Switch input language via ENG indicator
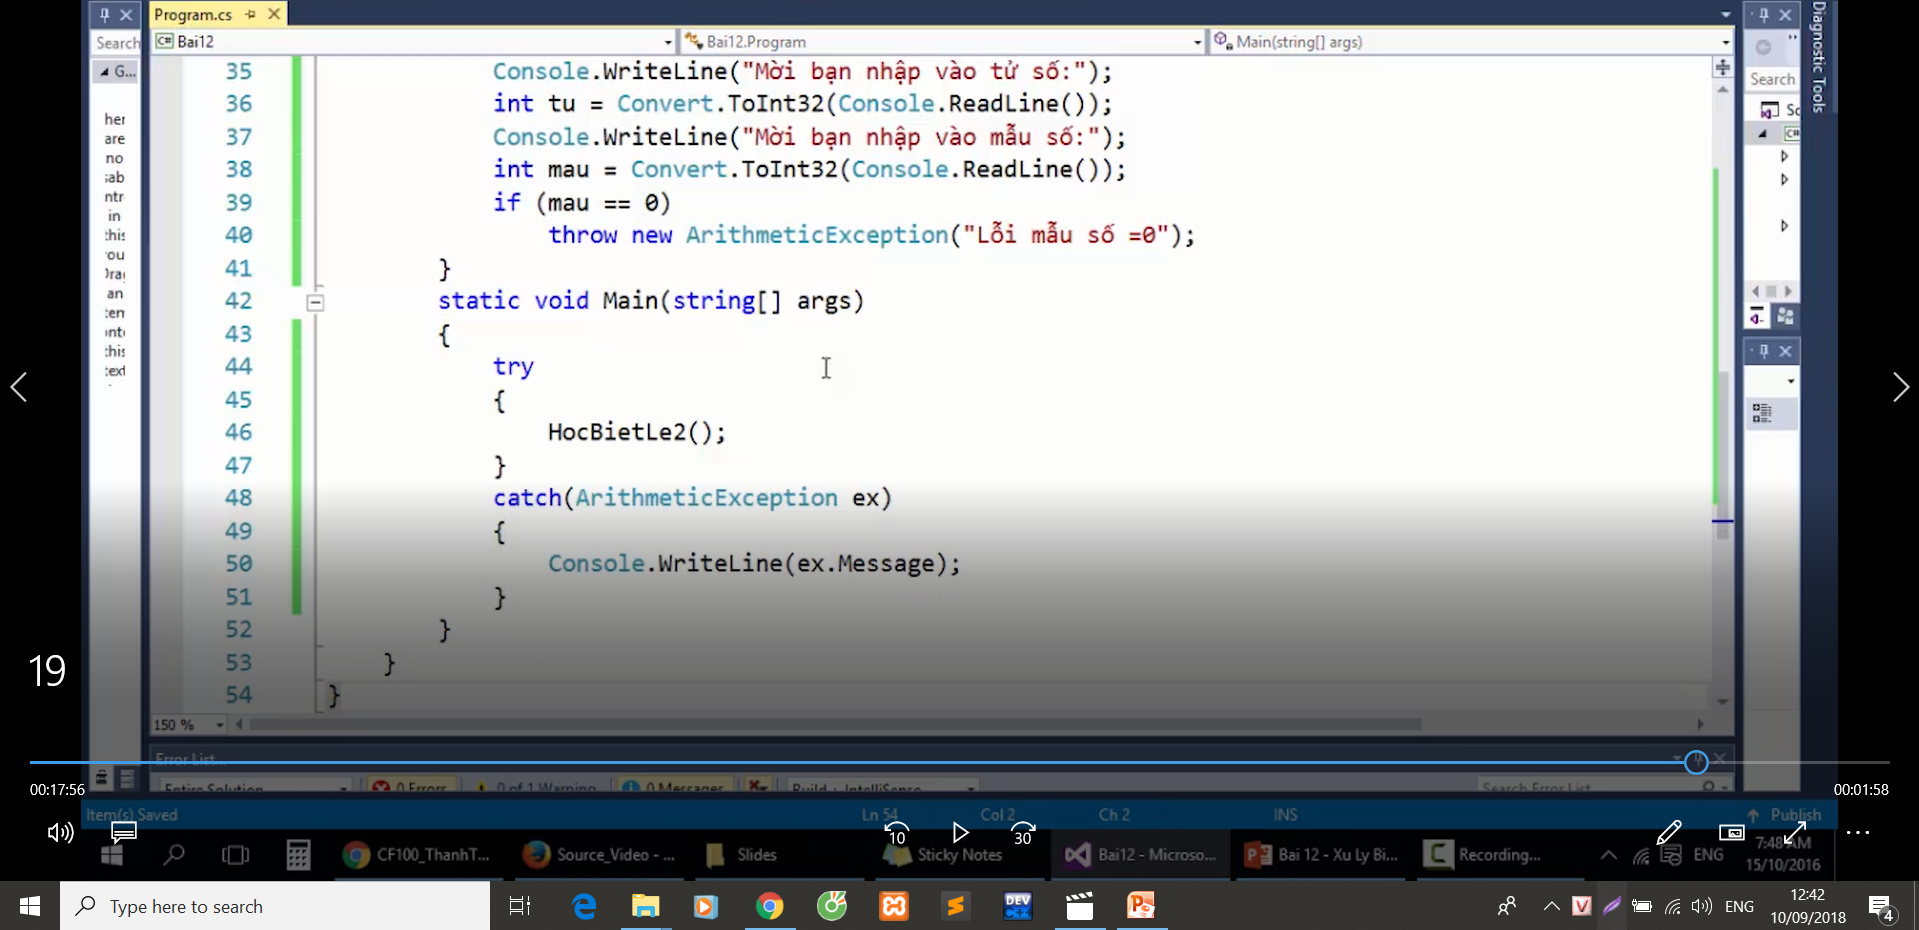Viewport: 1919px width, 930px height. (1740, 907)
